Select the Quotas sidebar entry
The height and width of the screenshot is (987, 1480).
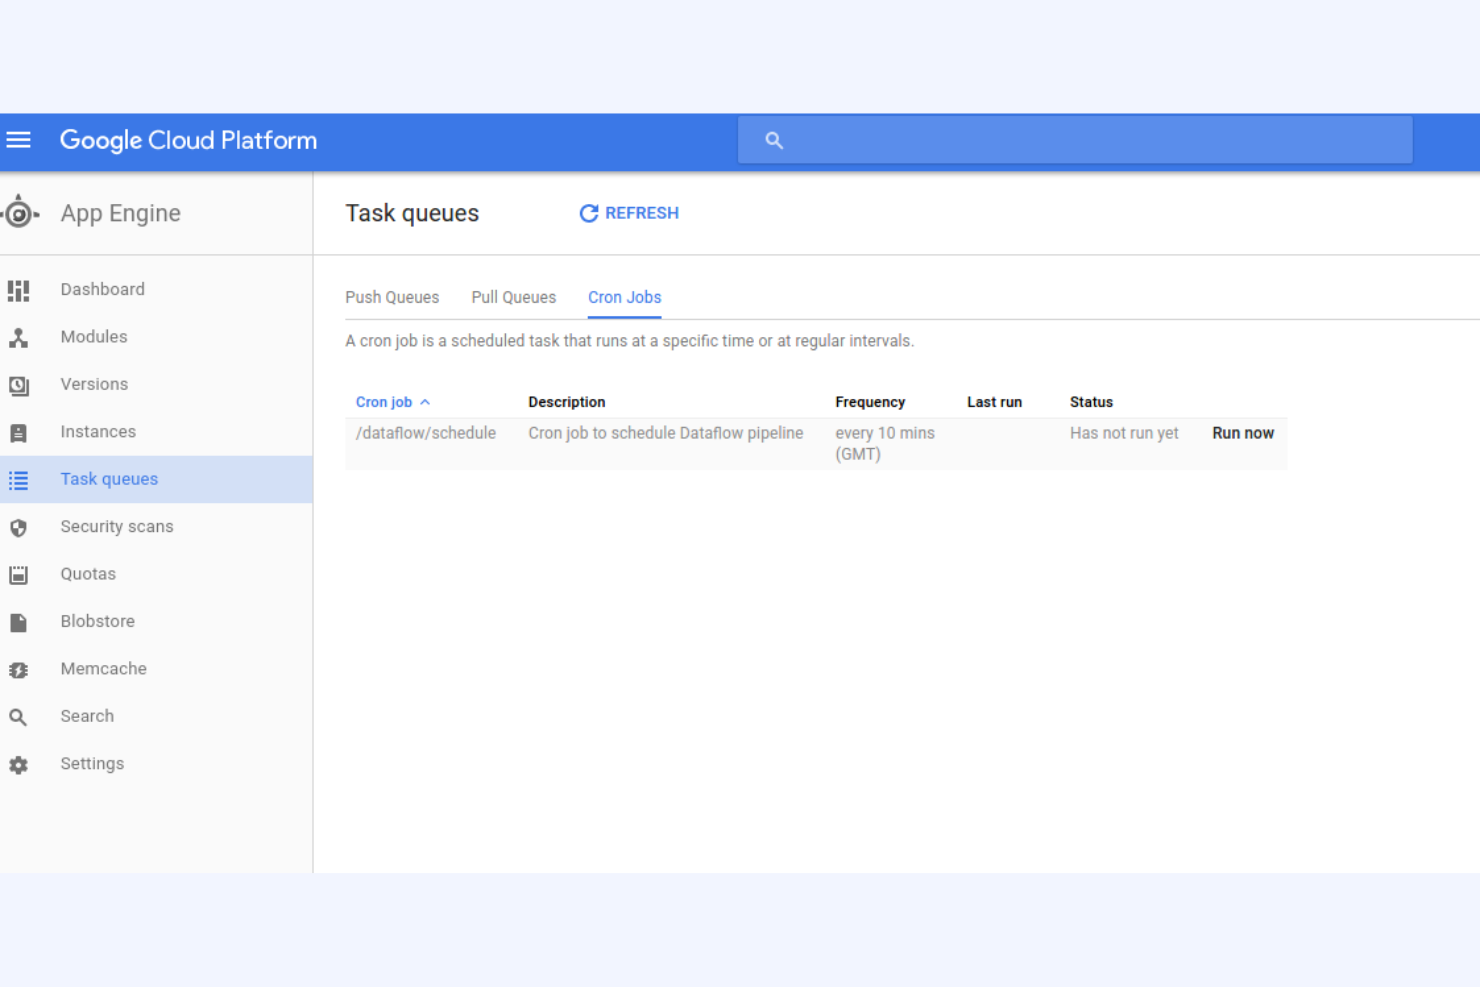pos(88,573)
